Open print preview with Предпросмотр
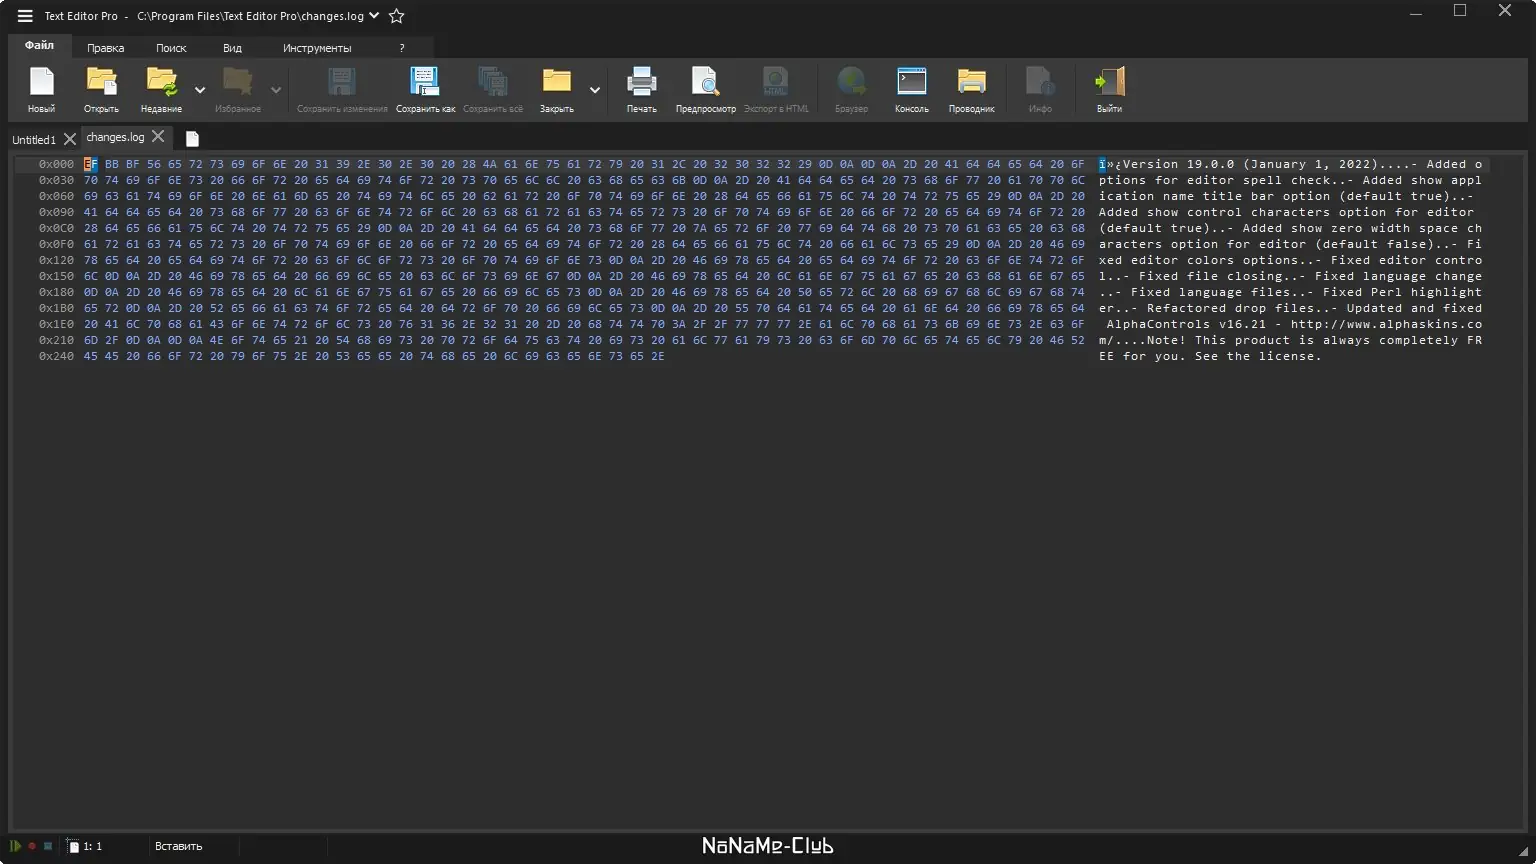Viewport: 1536px width, 864px height. pos(705,90)
